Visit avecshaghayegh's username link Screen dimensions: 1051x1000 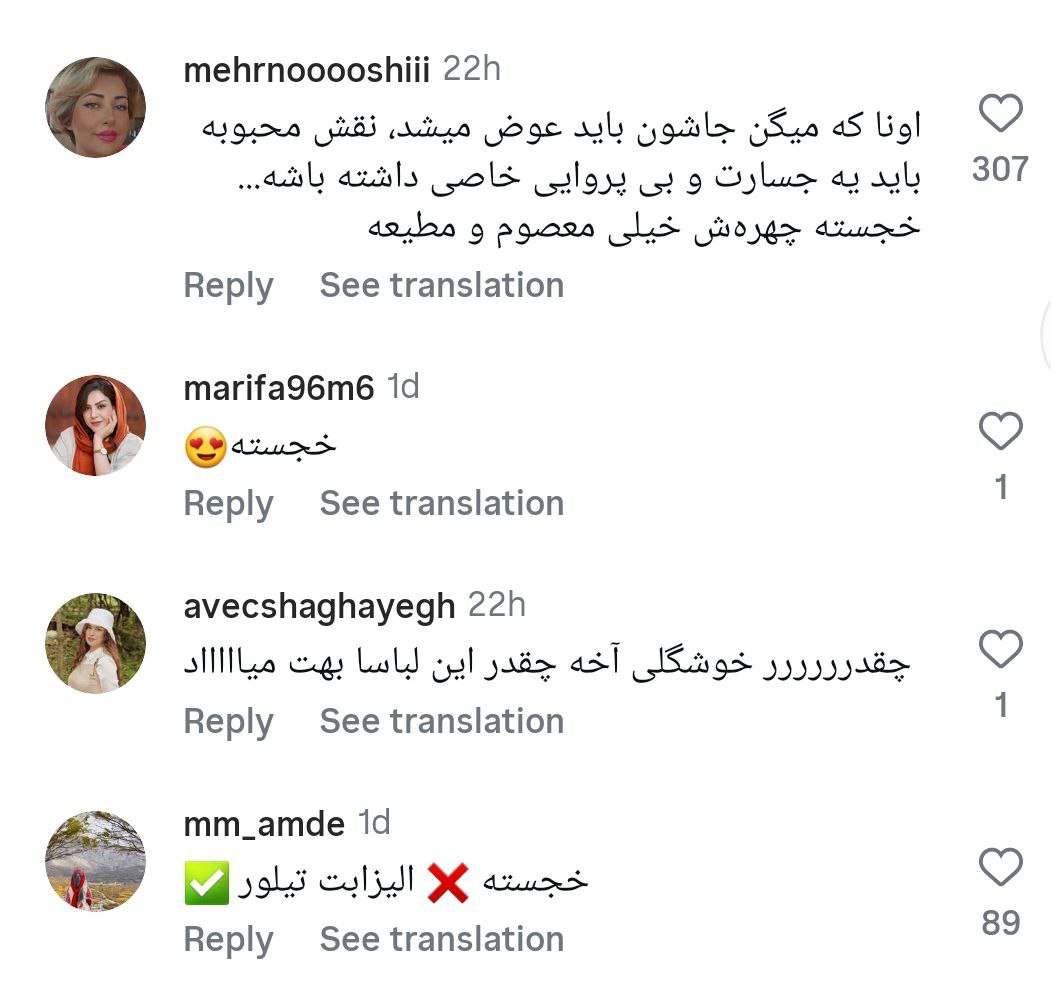(320, 607)
